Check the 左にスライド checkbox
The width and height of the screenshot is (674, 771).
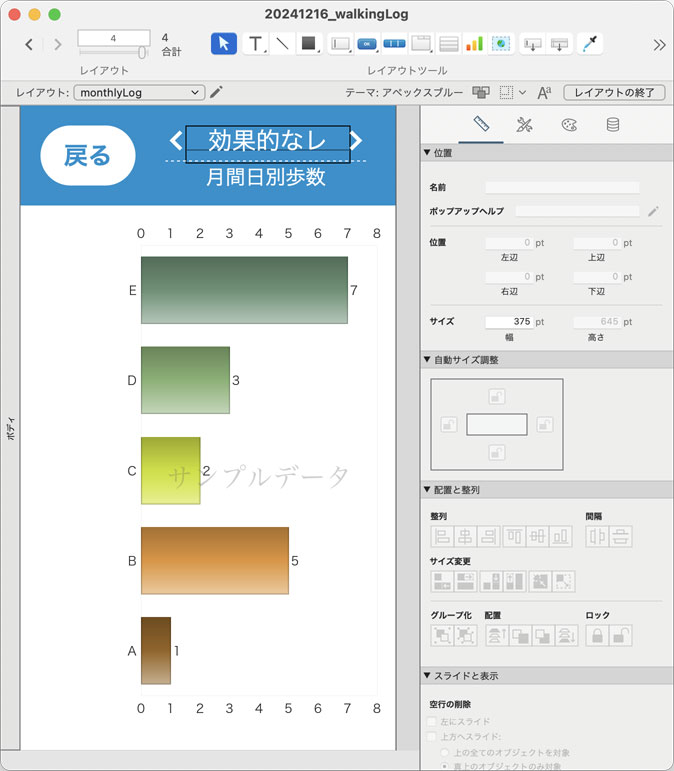tap(432, 721)
